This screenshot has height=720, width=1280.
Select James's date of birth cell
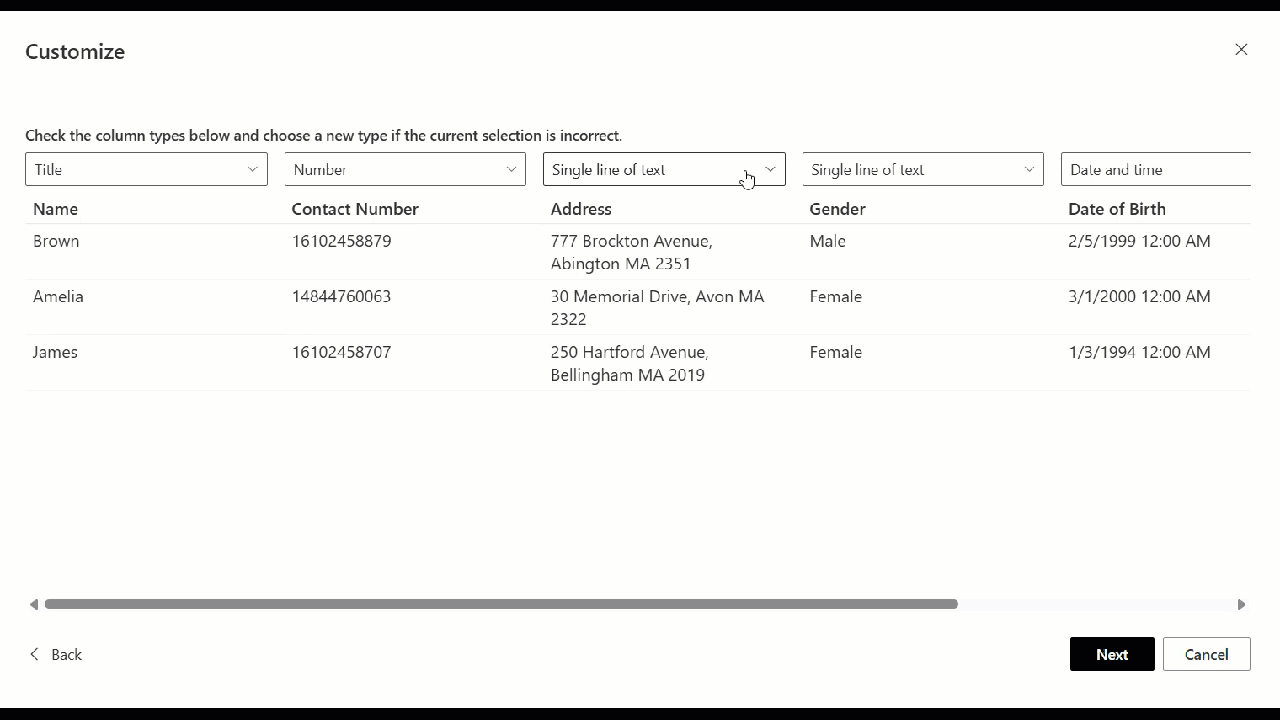(x=1139, y=352)
